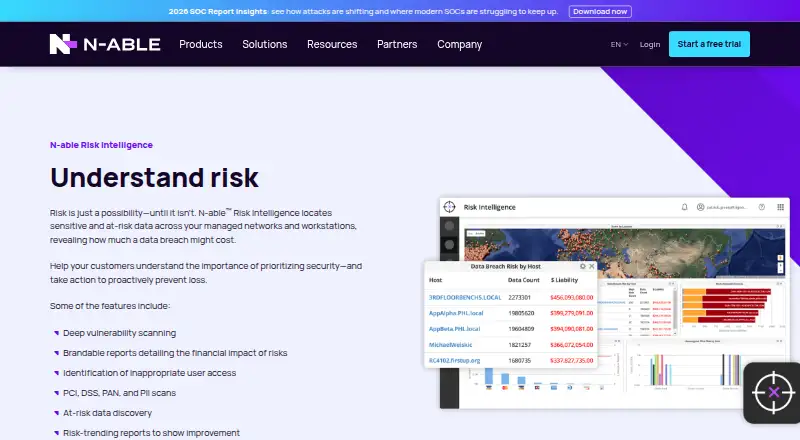The height and width of the screenshot is (440, 800).
Task: Click the user account icon in dashboard
Action: (701, 207)
